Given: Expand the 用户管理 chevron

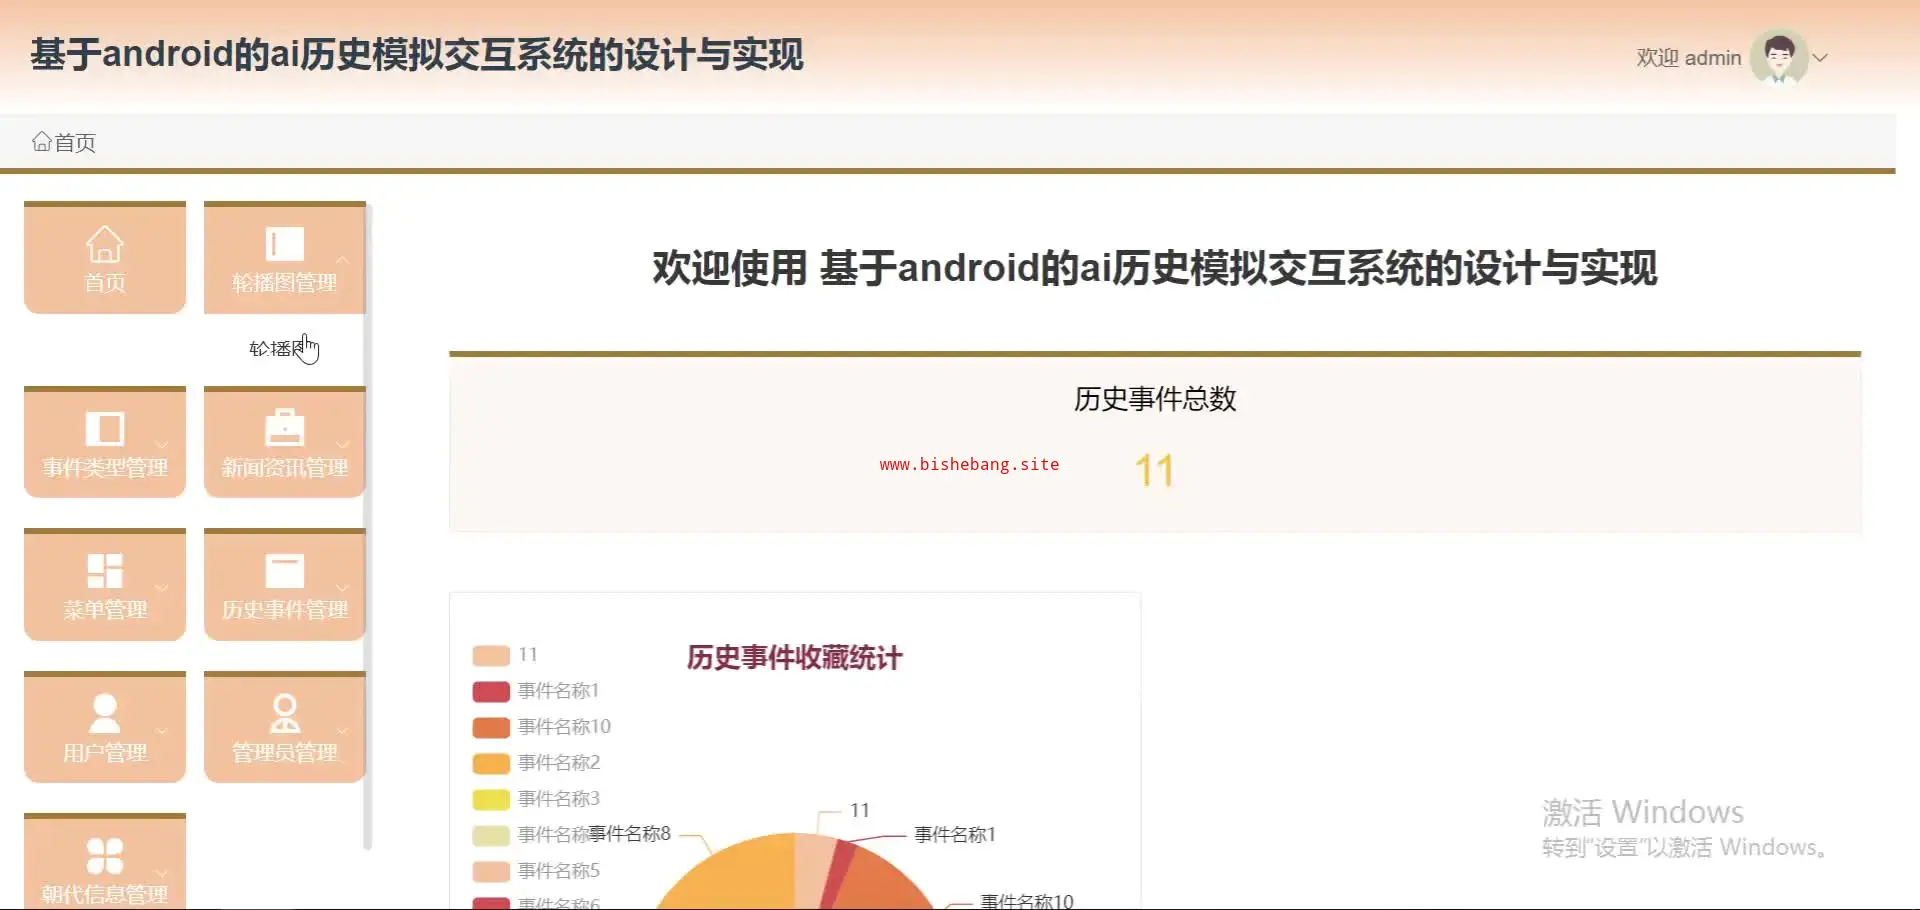Looking at the screenshot, I should point(162,730).
